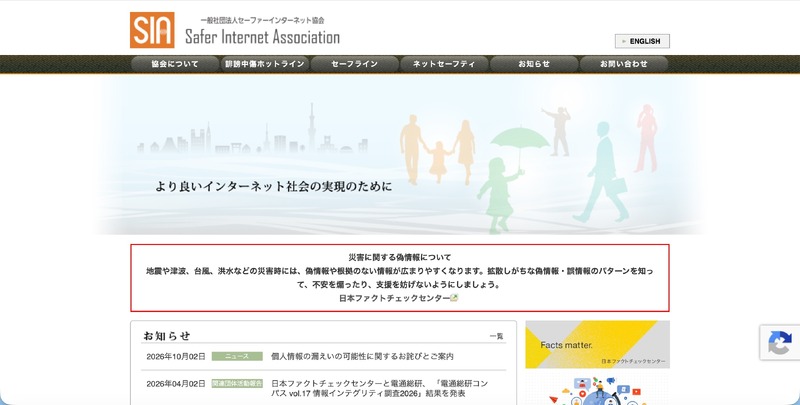800x405 pixels.
Task: Open the 一覧 news list link
Action: click(496, 336)
